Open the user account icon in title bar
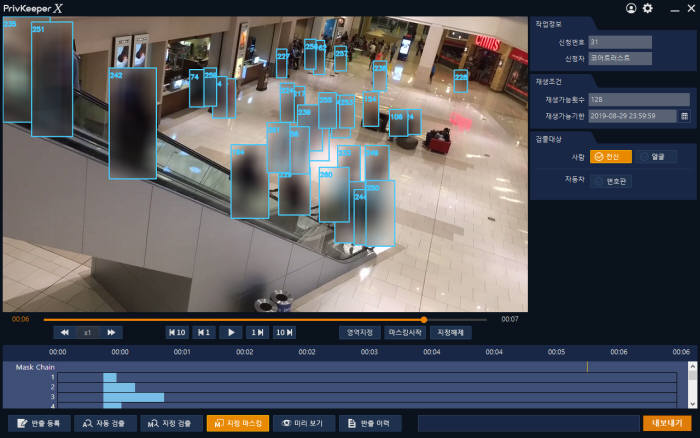The width and height of the screenshot is (700, 438). pyautogui.click(x=631, y=8)
